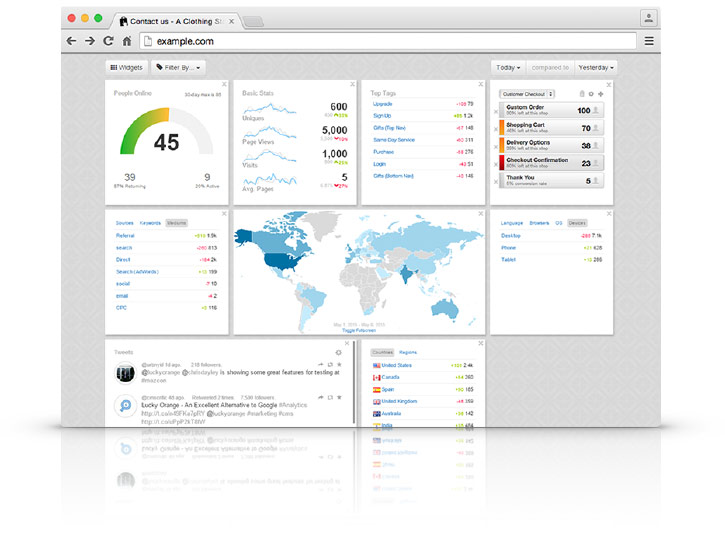Open the Tweets widget settings gear
This screenshot has width=725, height=540.
coord(338,353)
